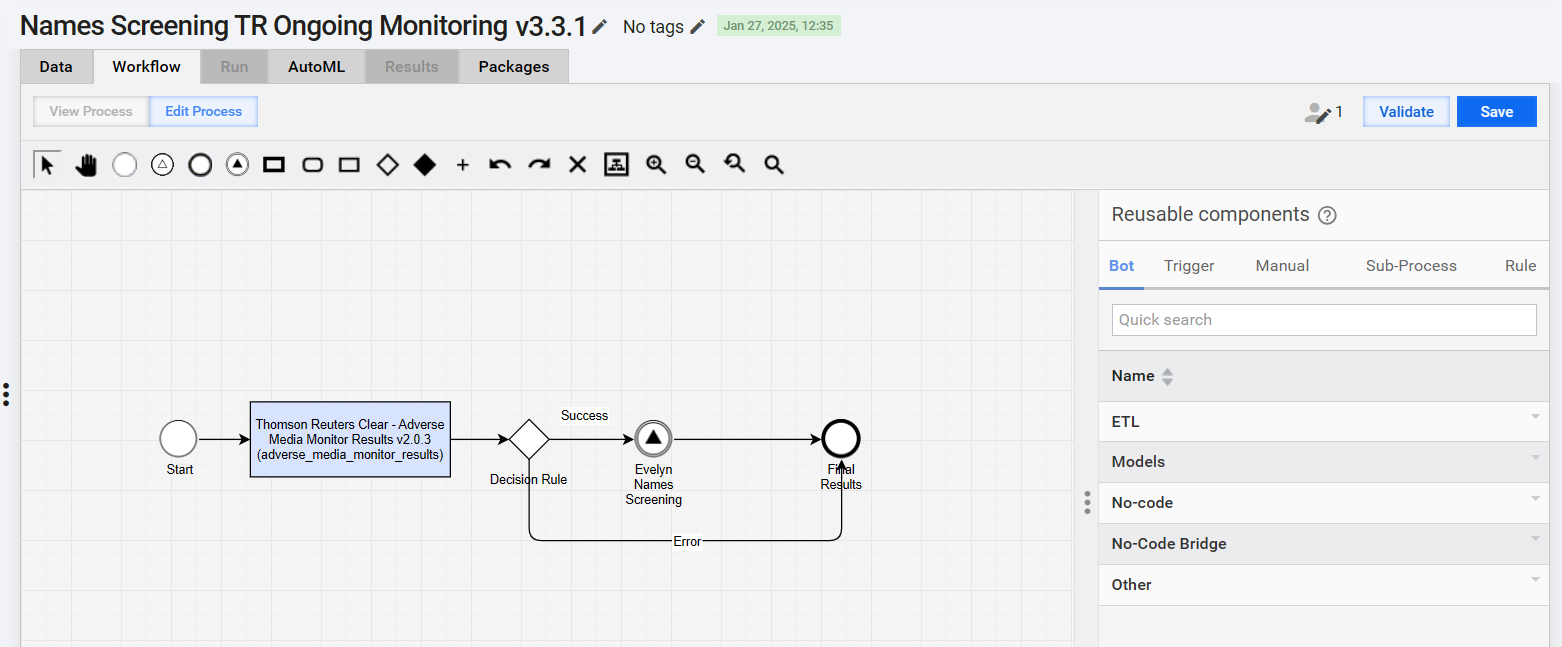1562x647 pixels.
Task: Save the workflow
Action: click(x=1497, y=112)
